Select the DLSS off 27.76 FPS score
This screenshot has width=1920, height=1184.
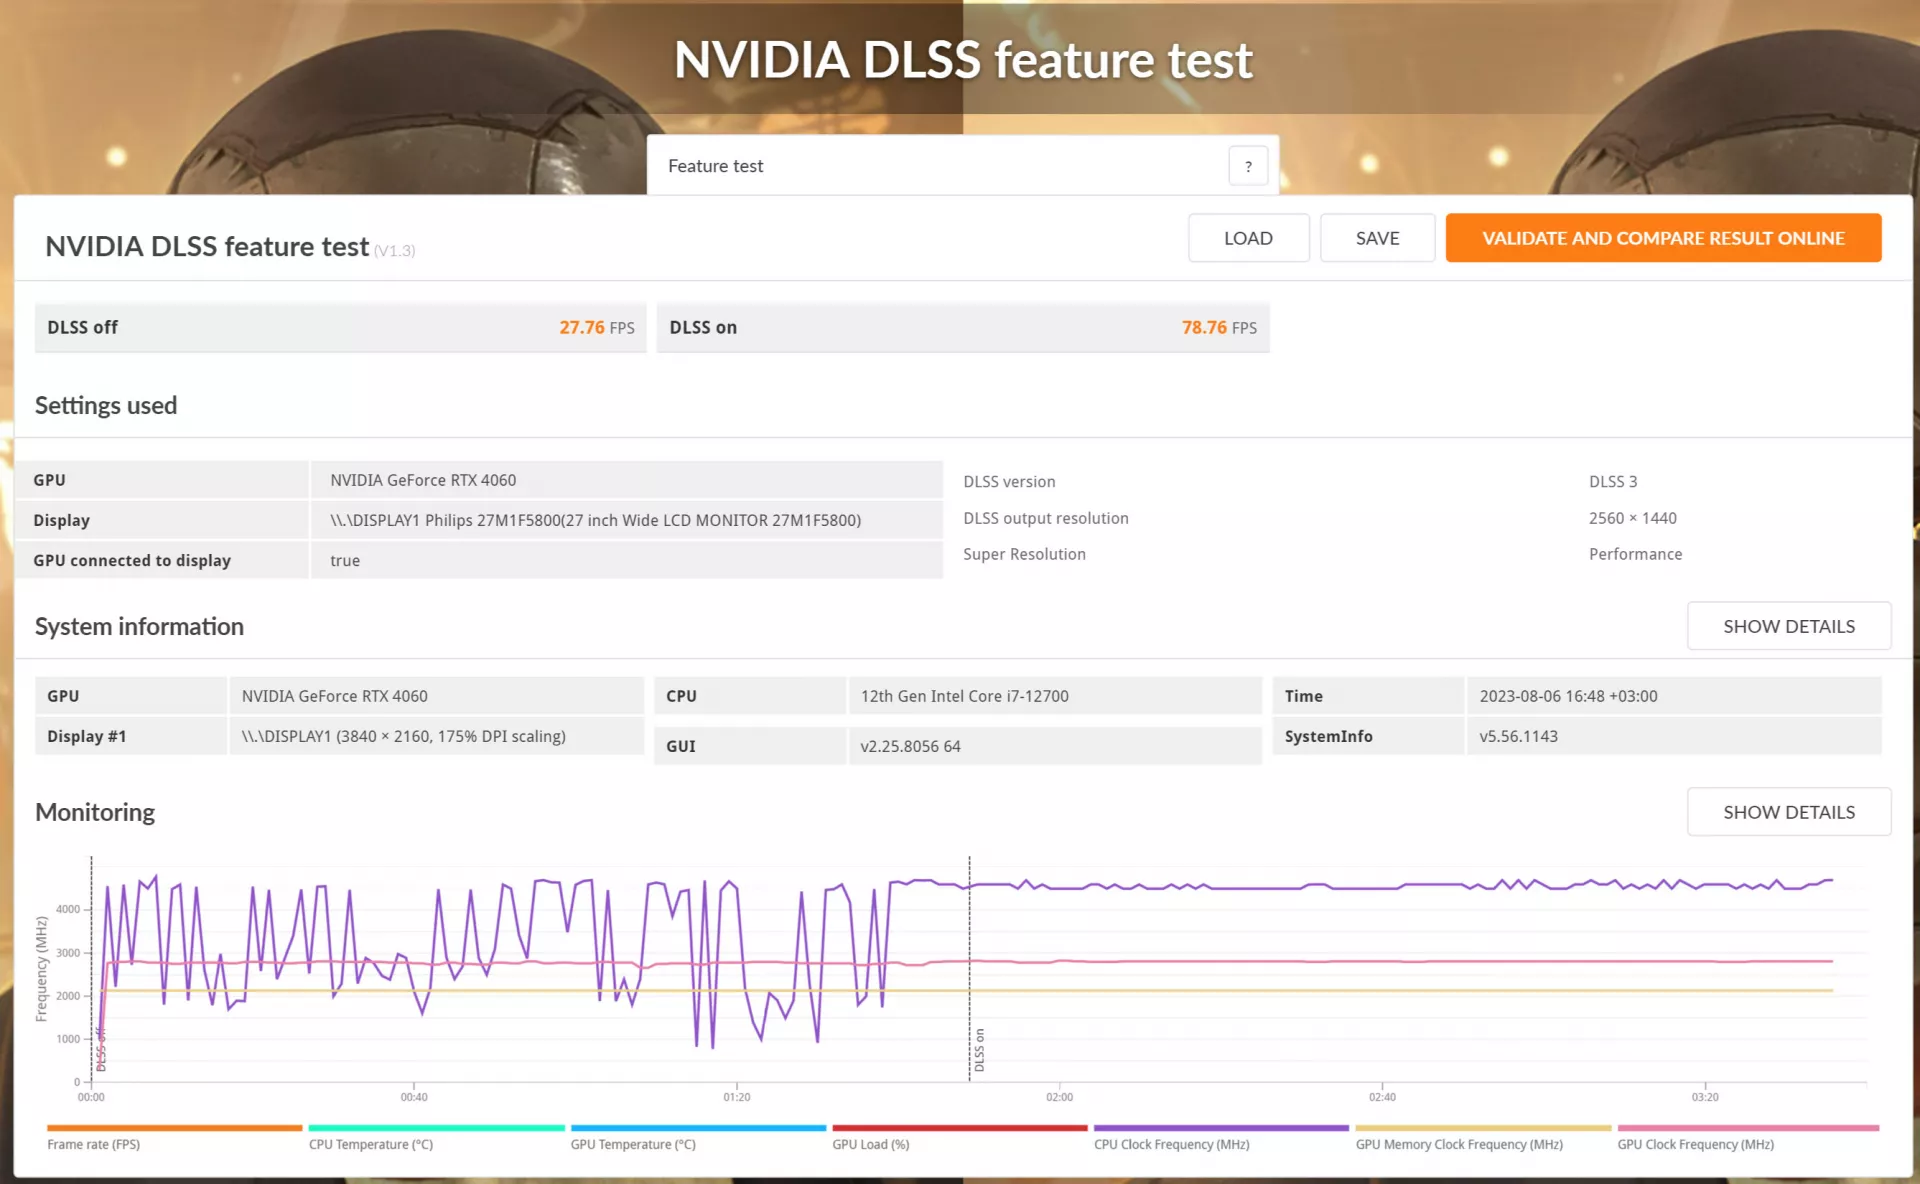(x=340, y=327)
